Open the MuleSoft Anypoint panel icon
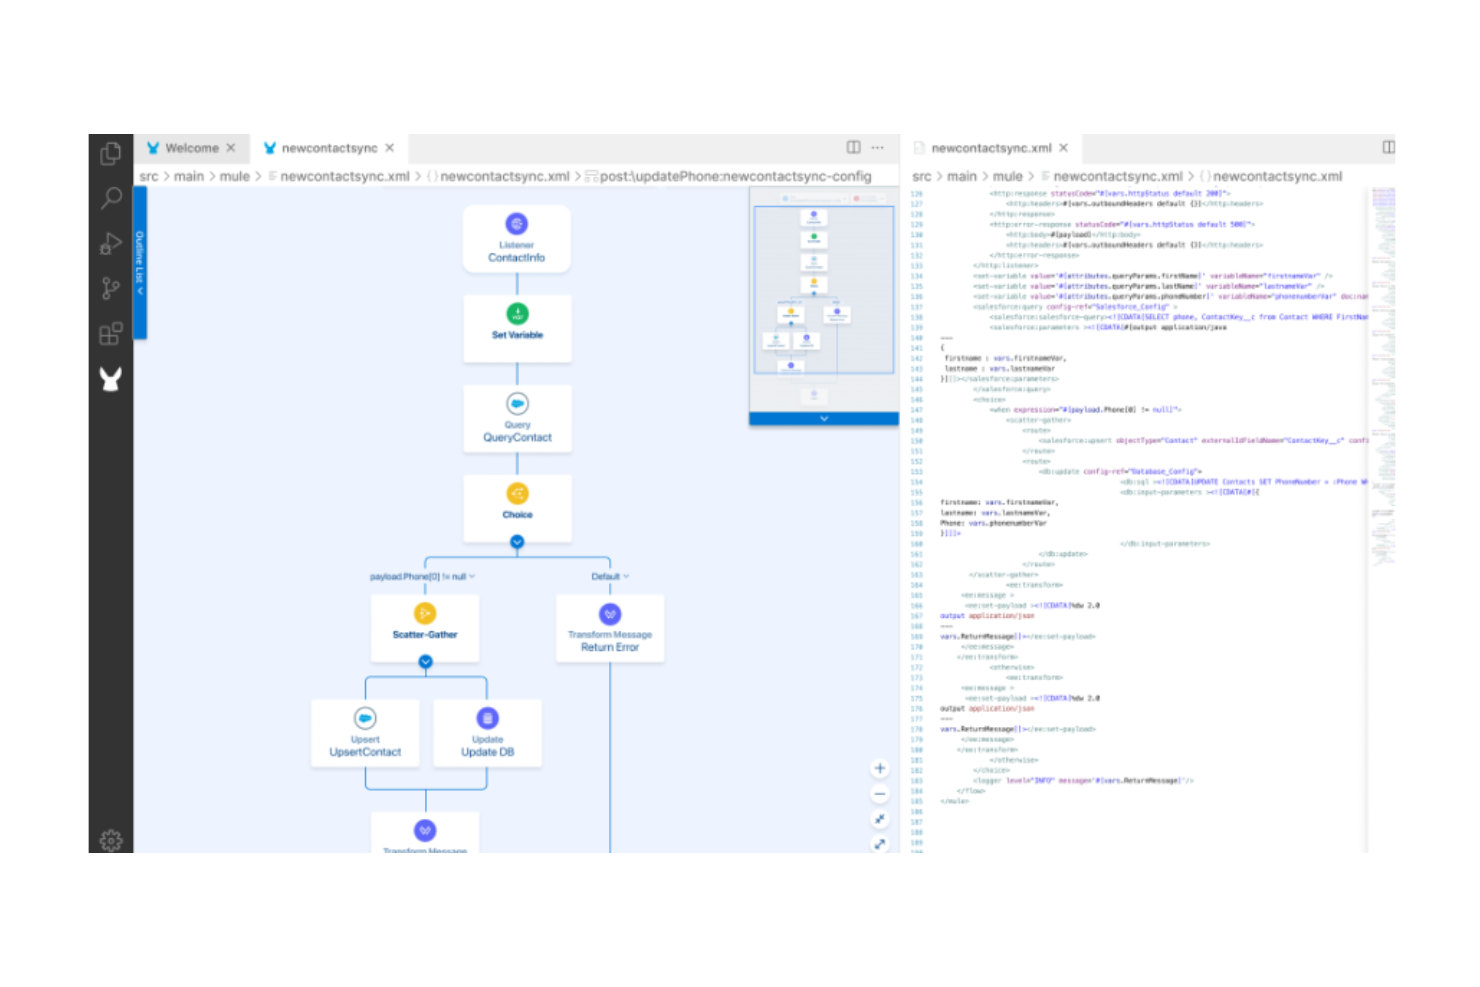Viewport: 1480px width, 987px height. click(x=111, y=378)
